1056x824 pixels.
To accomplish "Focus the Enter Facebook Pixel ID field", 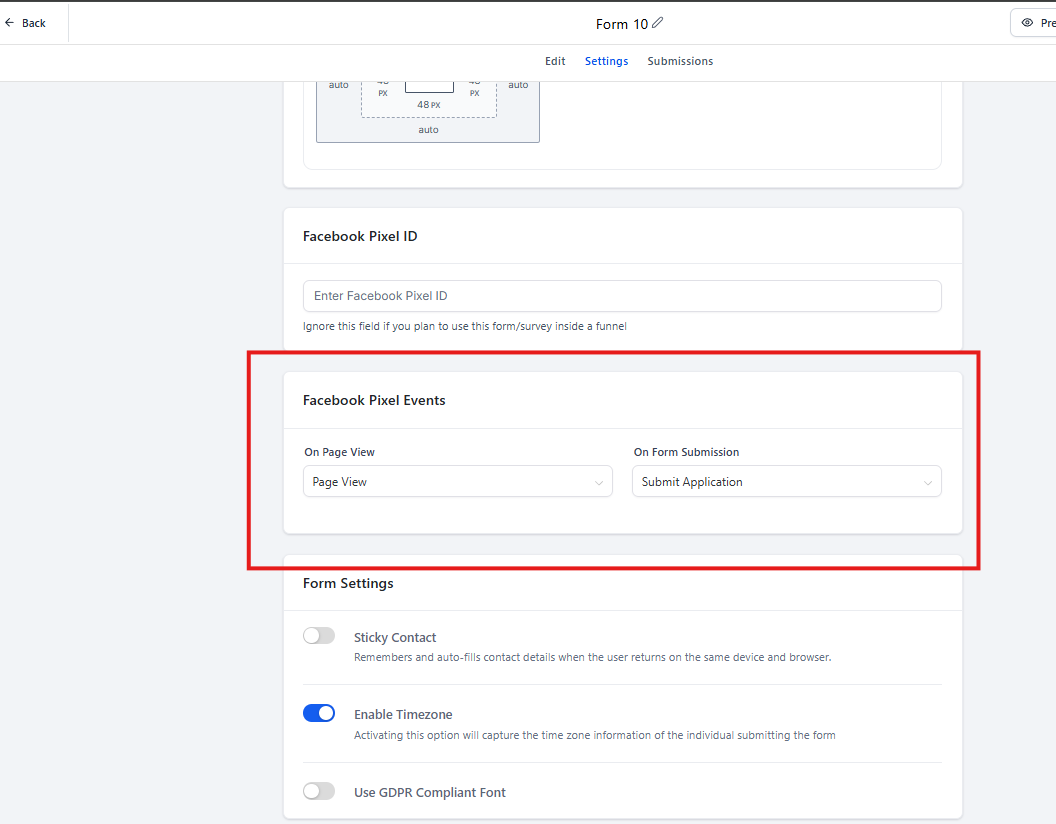I will pyautogui.click(x=622, y=296).
